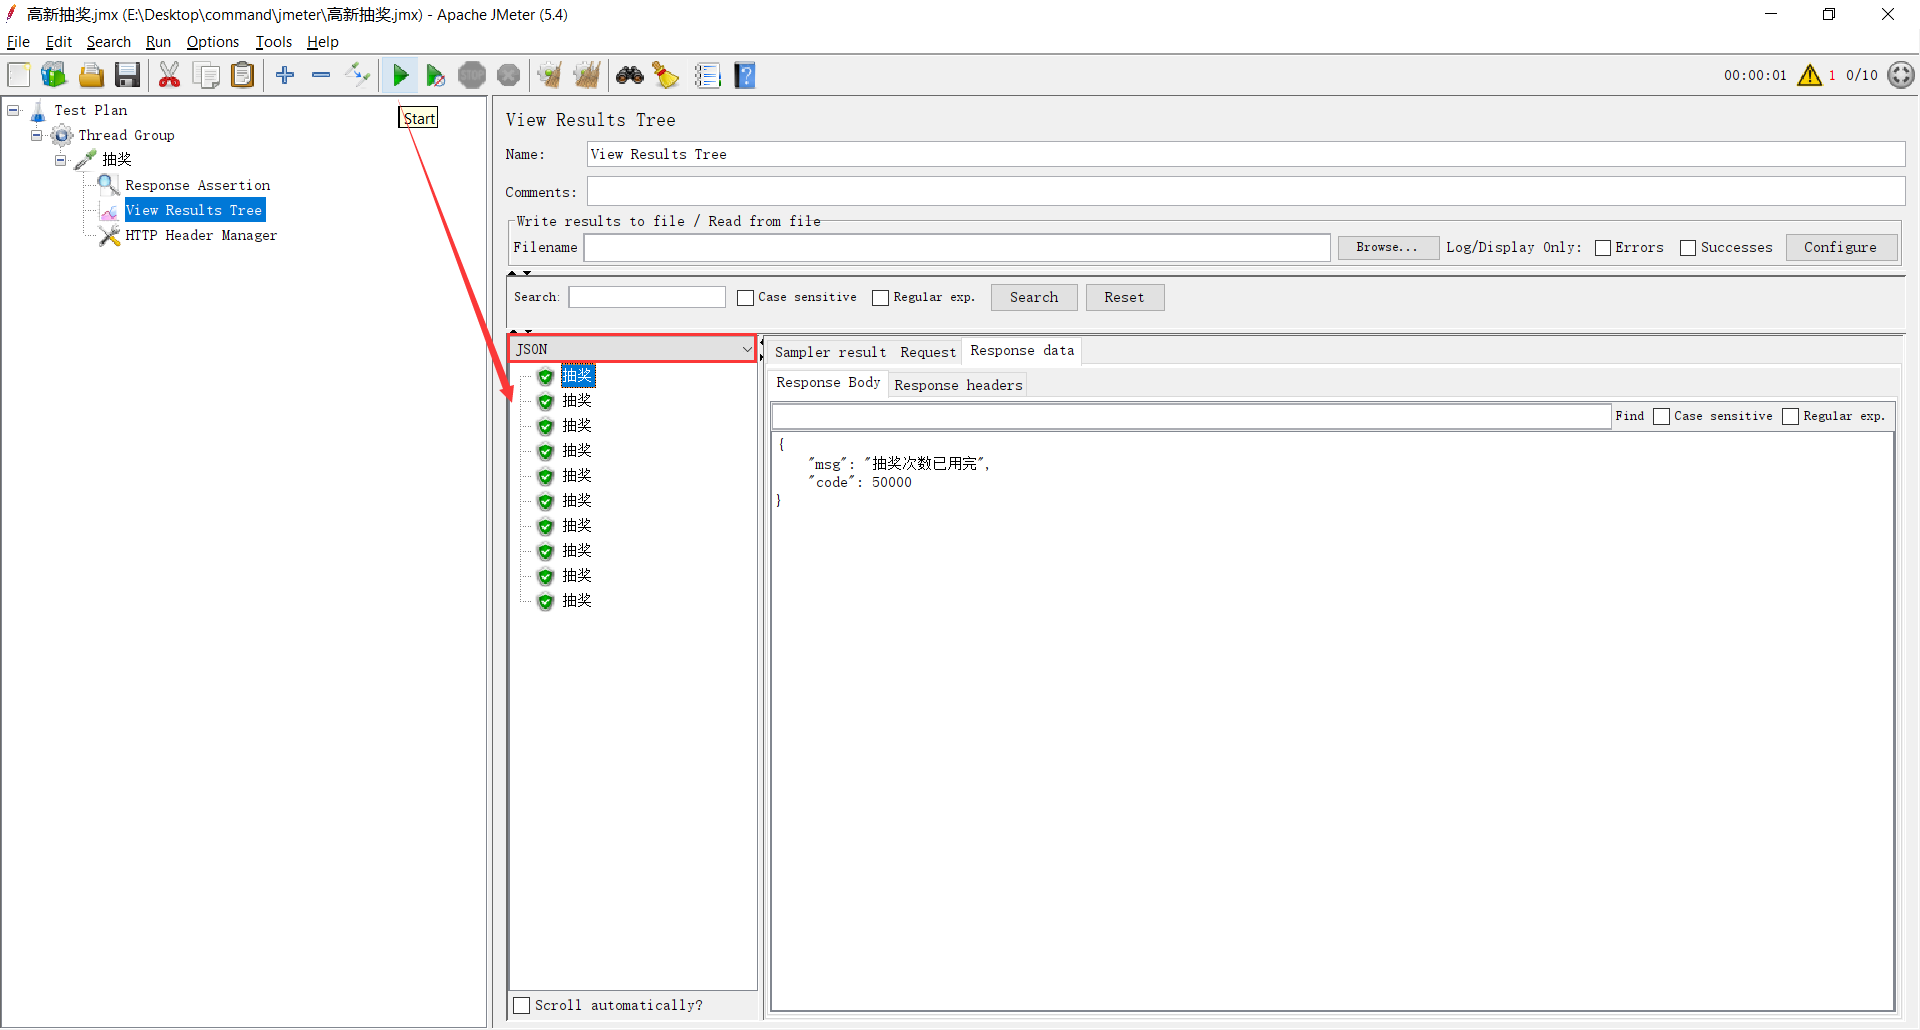The width and height of the screenshot is (1920, 1030).
Task: Clear results with single broom icon
Action: pyautogui.click(x=550, y=75)
